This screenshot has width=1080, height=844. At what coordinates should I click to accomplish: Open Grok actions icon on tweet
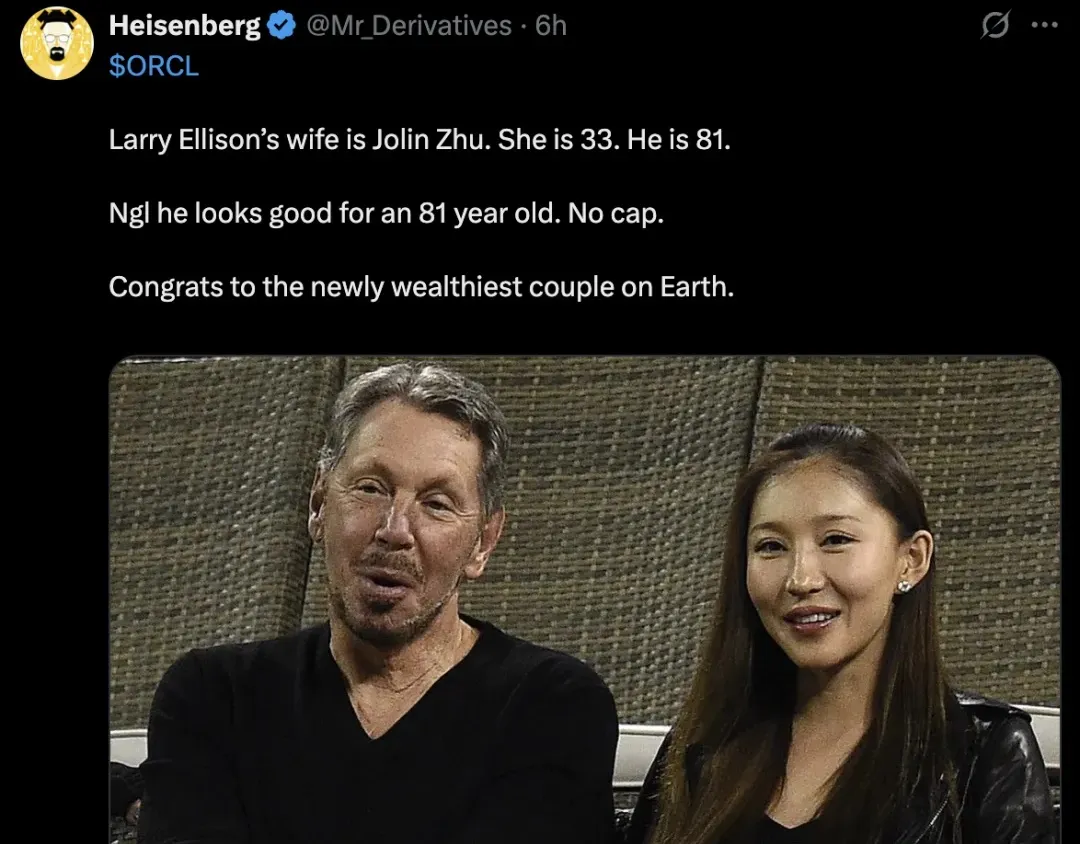point(995,27)
